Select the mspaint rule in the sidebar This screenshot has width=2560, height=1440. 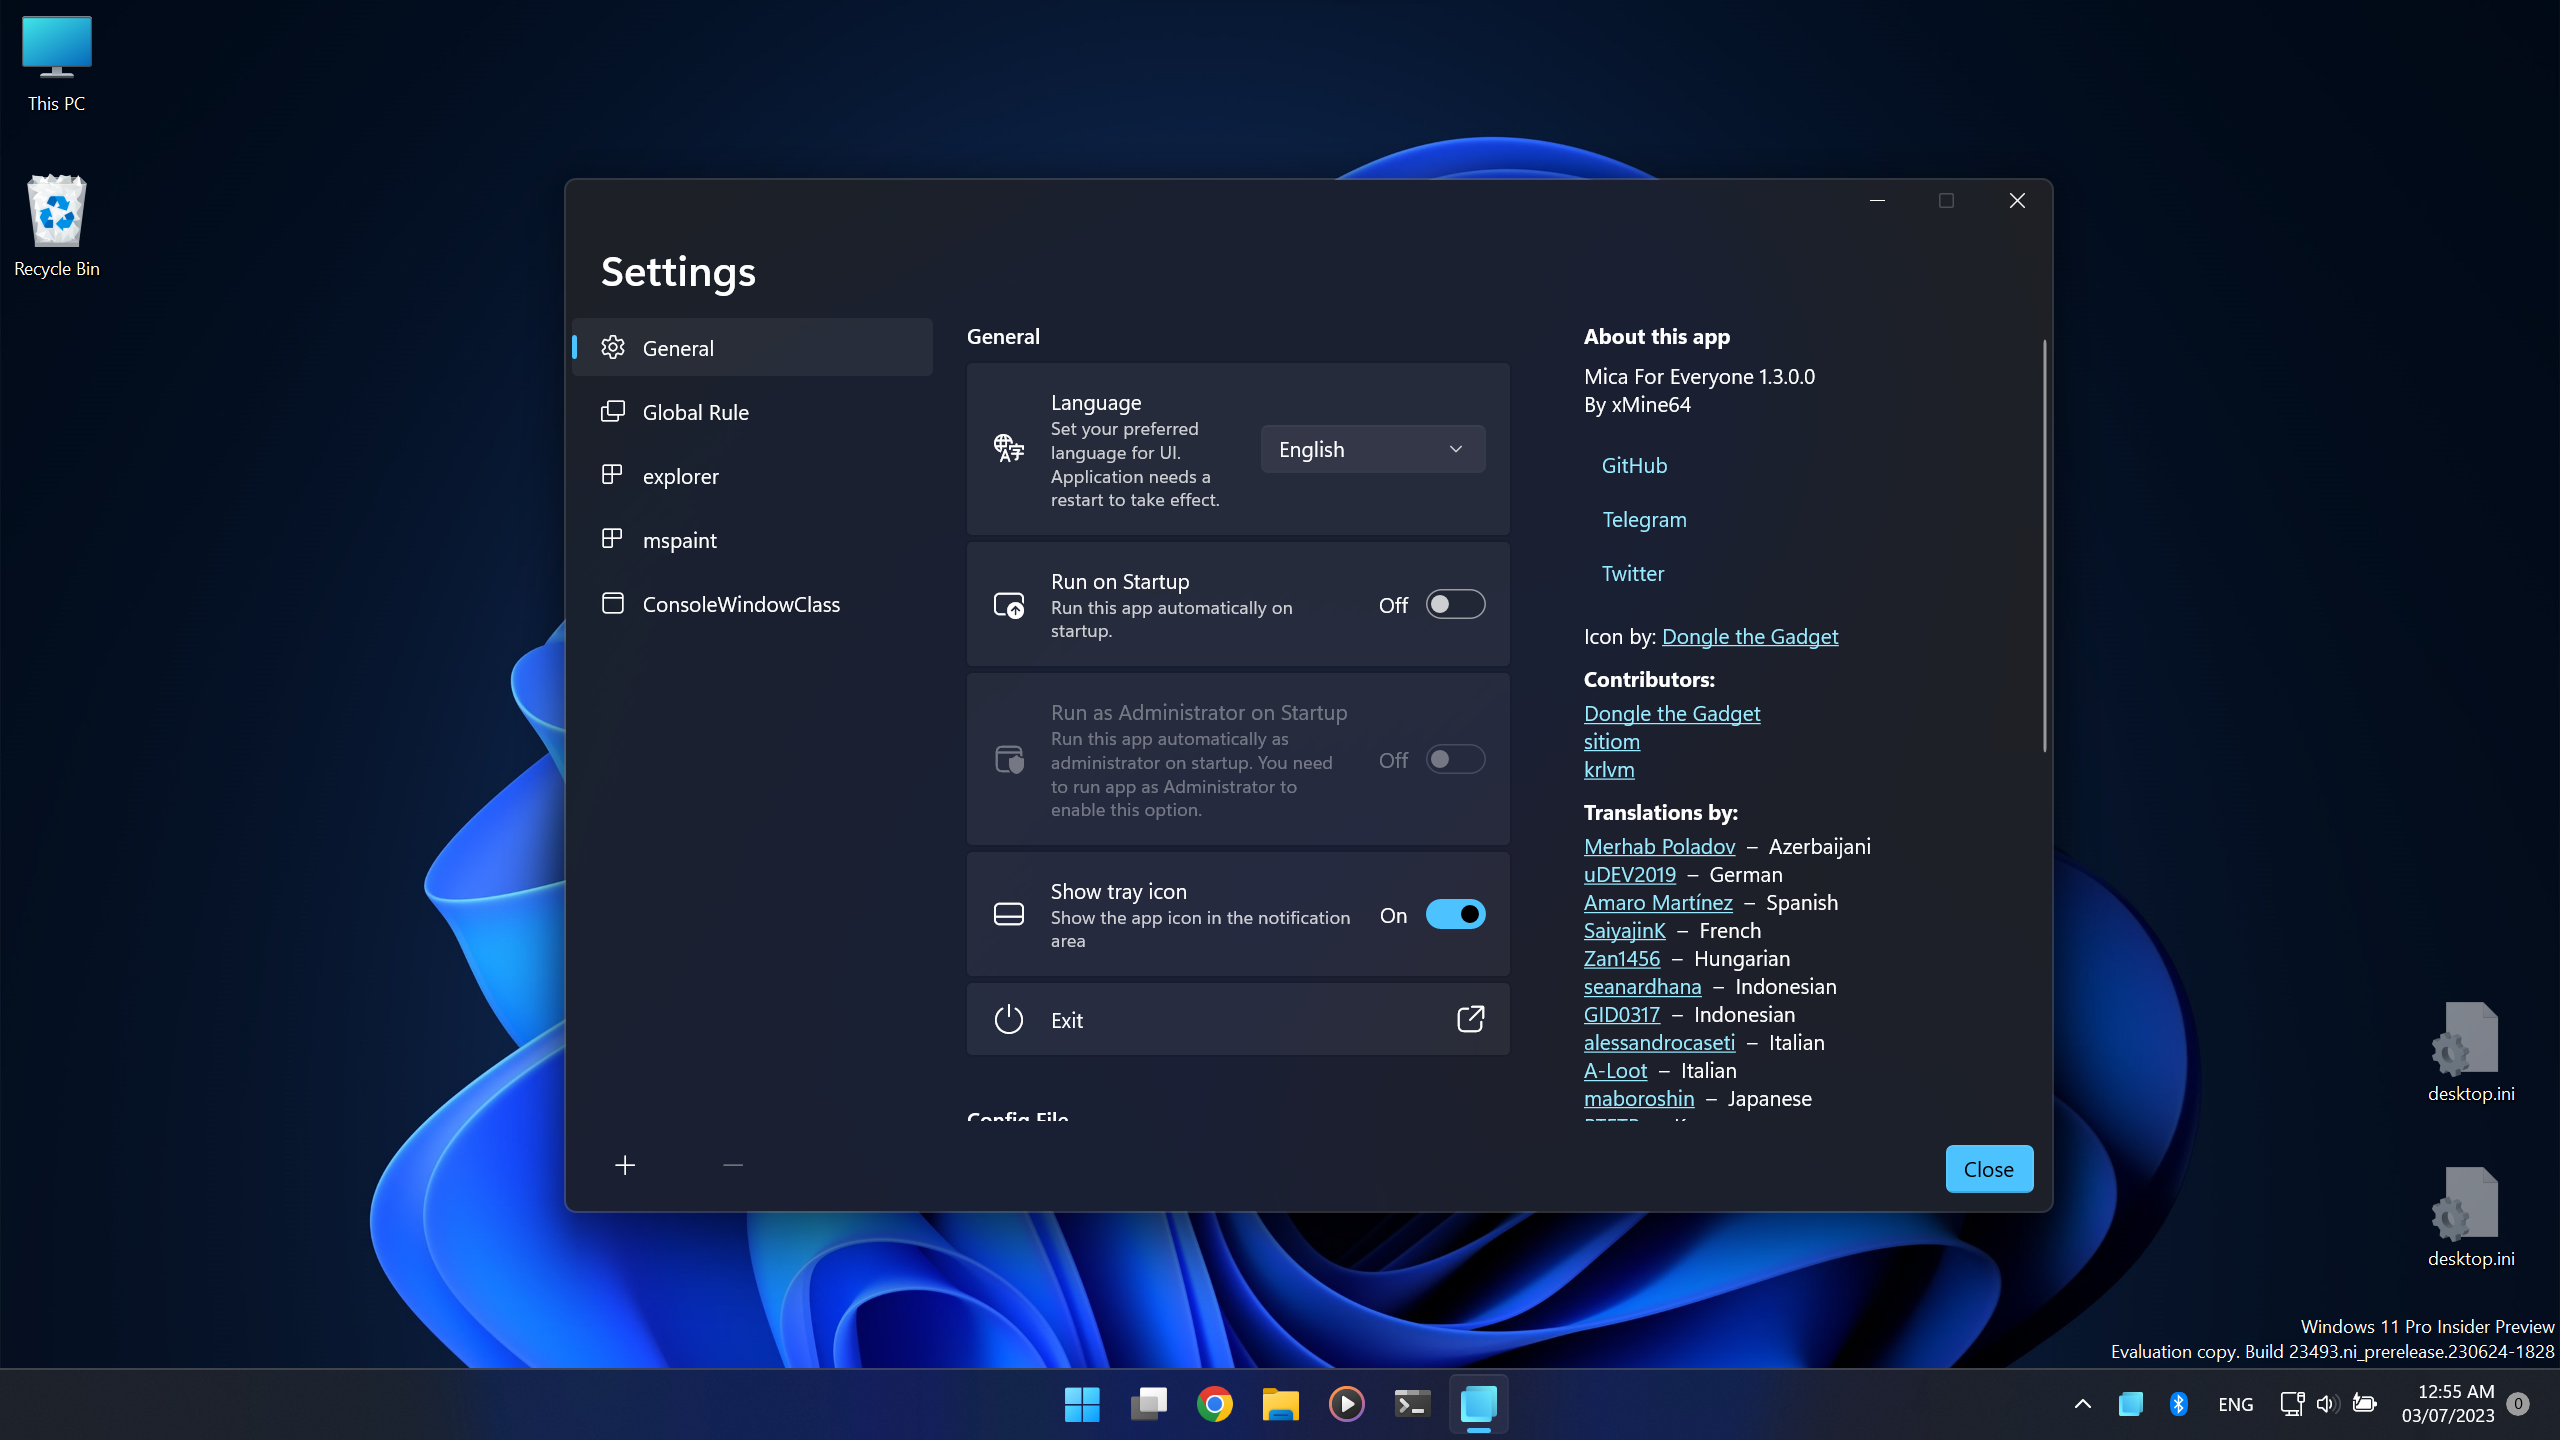point(679,539)
